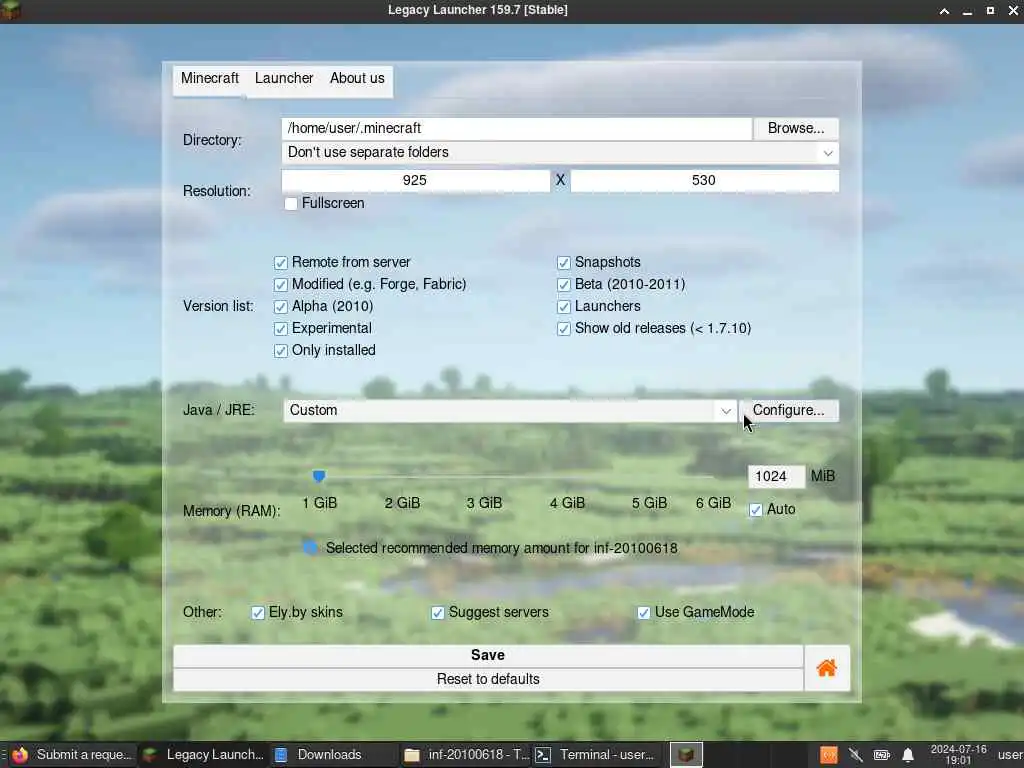
Task: Toggle the Fullscreen checkbox
Action: click(x=291, y=204)
